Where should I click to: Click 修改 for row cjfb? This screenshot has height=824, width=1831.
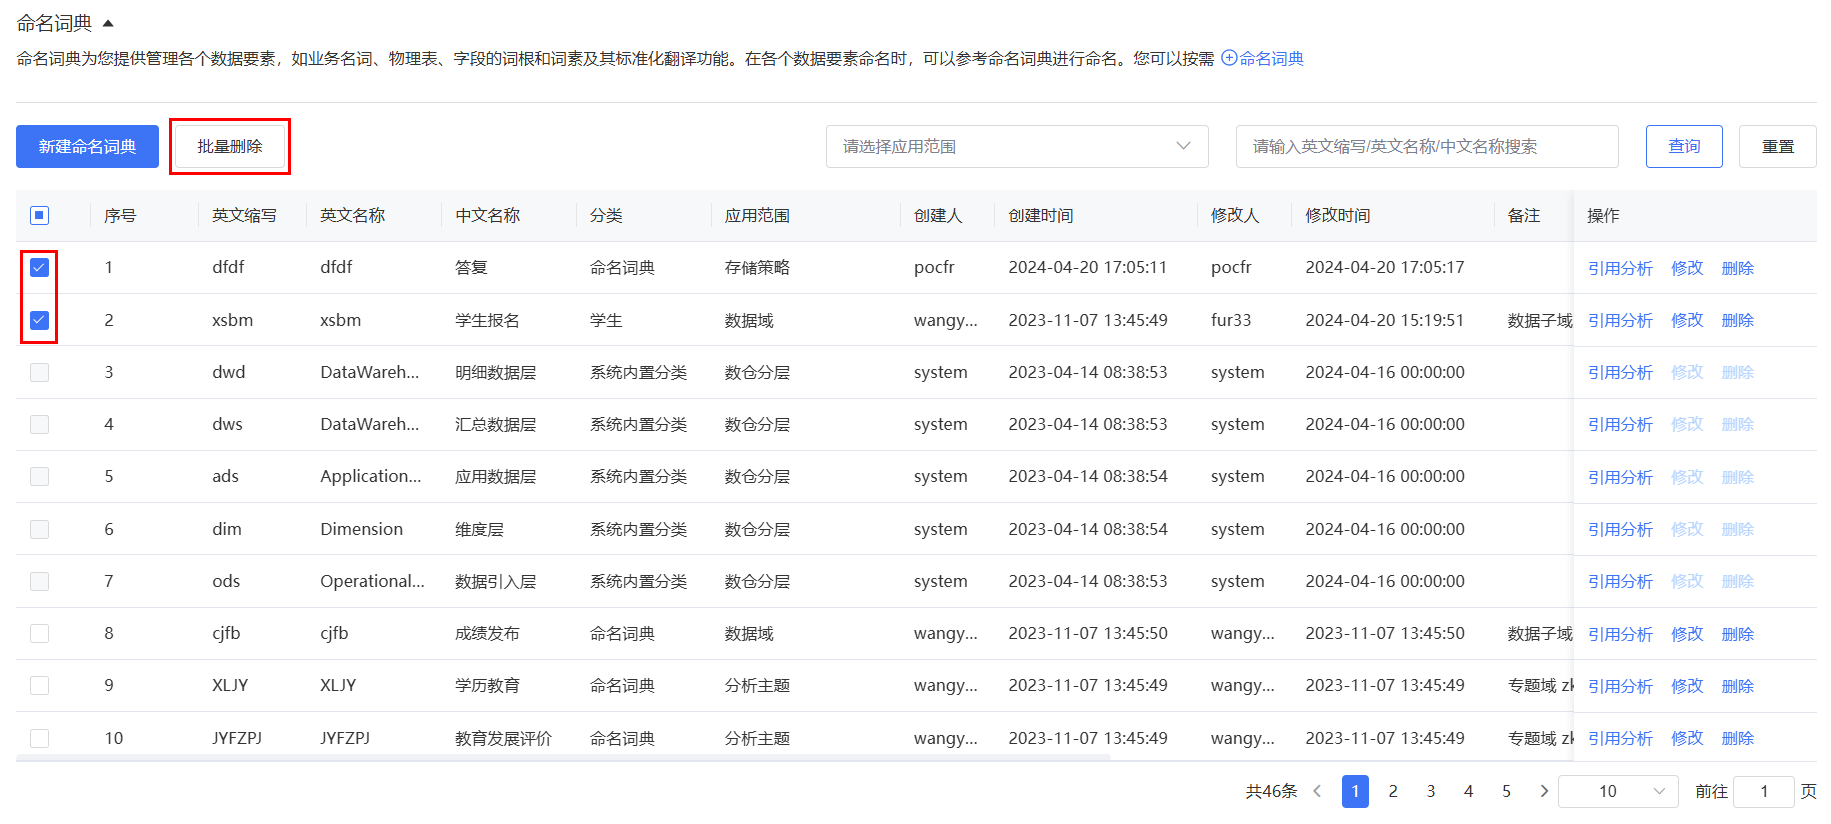(1687, 634)
